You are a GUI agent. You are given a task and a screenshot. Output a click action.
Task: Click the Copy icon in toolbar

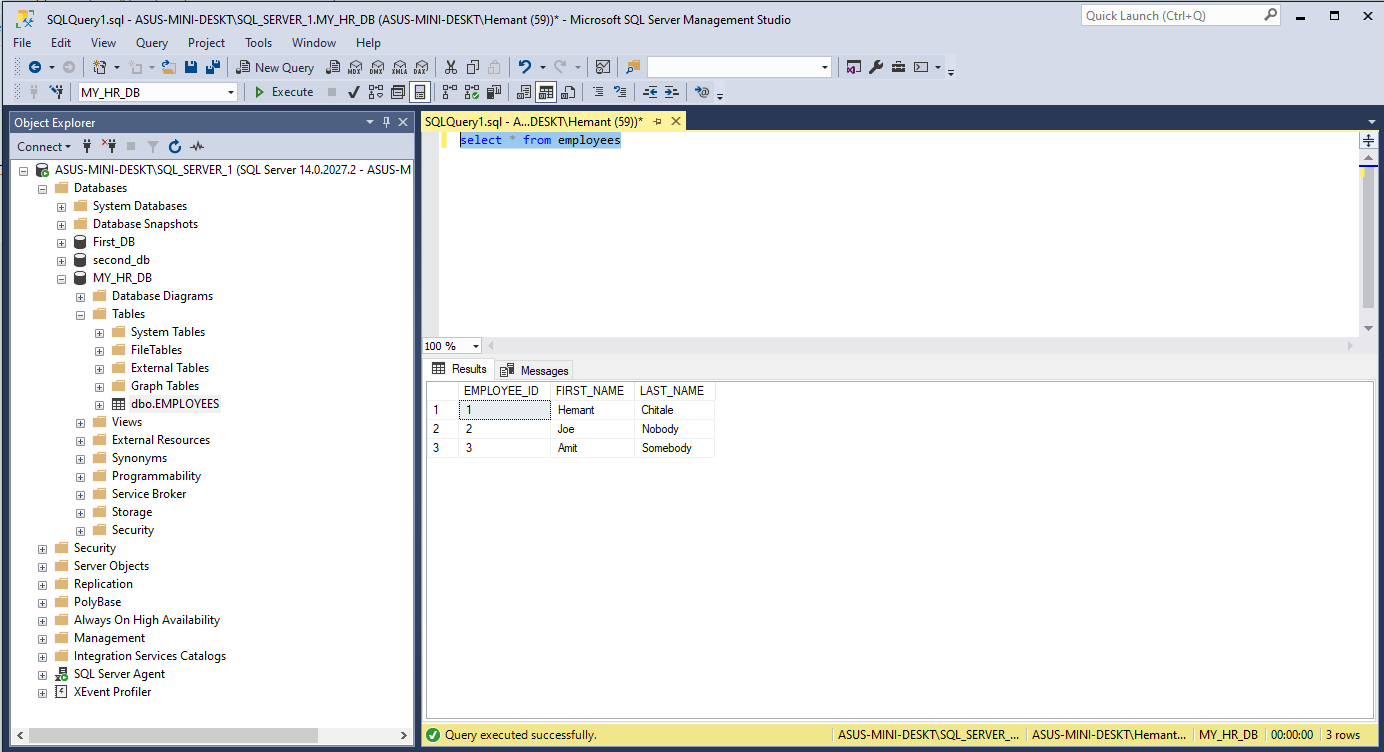point(473,67)
